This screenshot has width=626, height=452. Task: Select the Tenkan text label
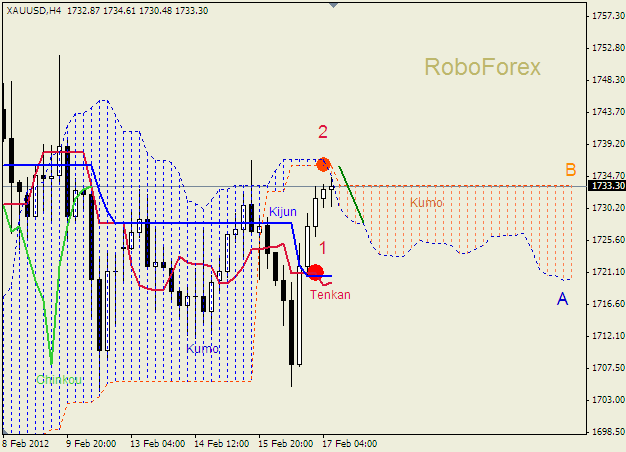click(330, 295)
